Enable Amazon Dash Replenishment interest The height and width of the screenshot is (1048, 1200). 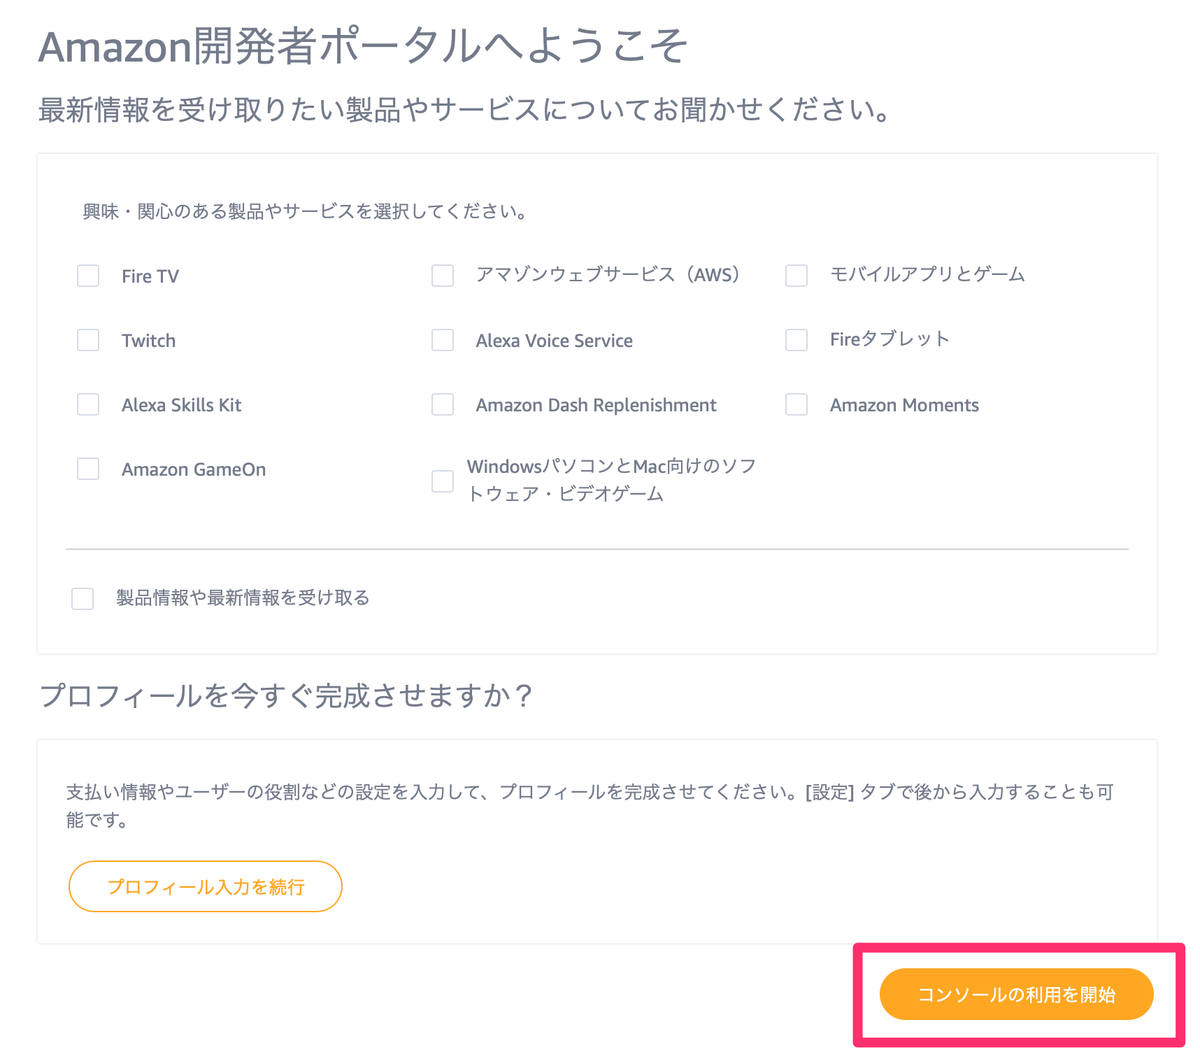coord(443,404)
